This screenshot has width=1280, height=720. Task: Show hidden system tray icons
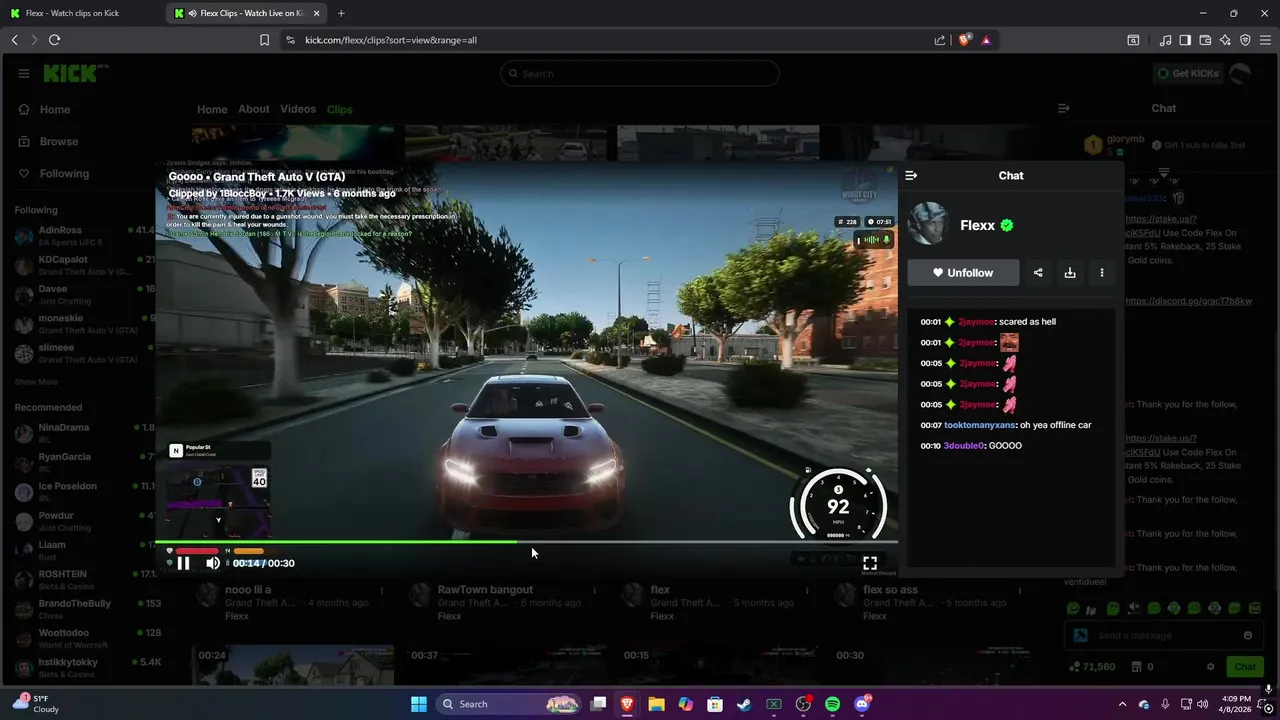[1122, 704]
